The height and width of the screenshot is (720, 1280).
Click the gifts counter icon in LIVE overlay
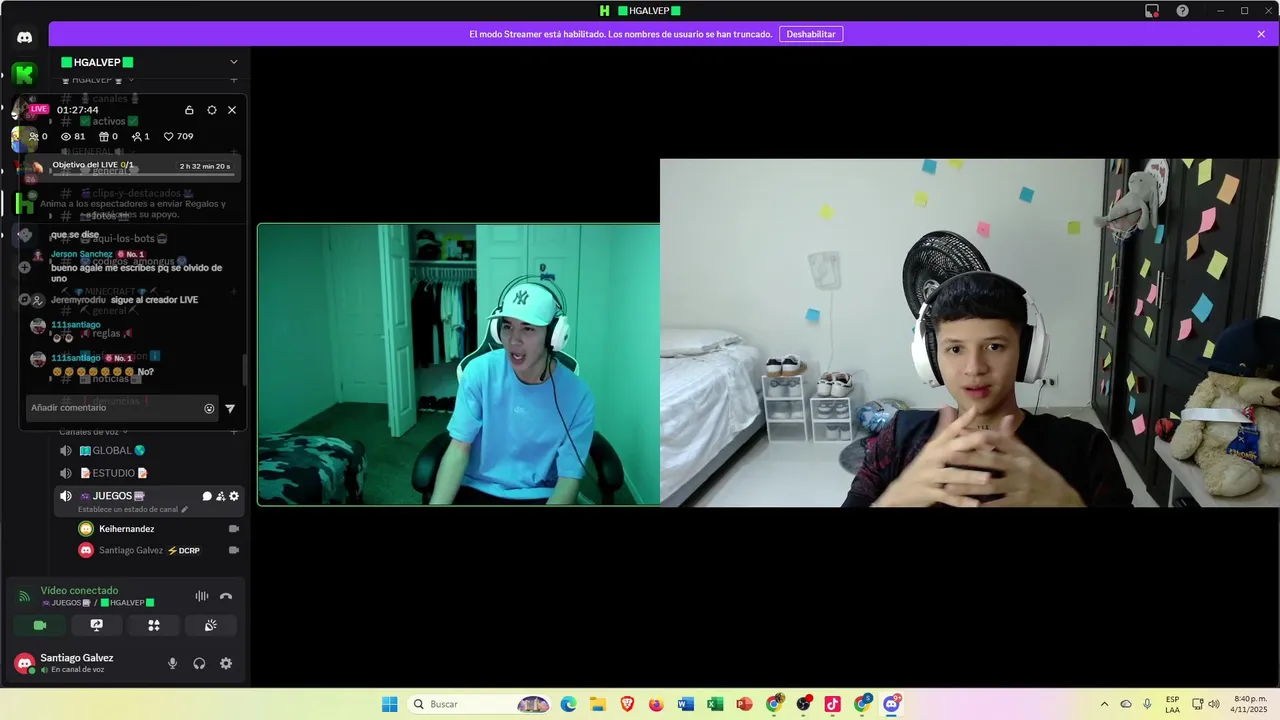[104, 137]
